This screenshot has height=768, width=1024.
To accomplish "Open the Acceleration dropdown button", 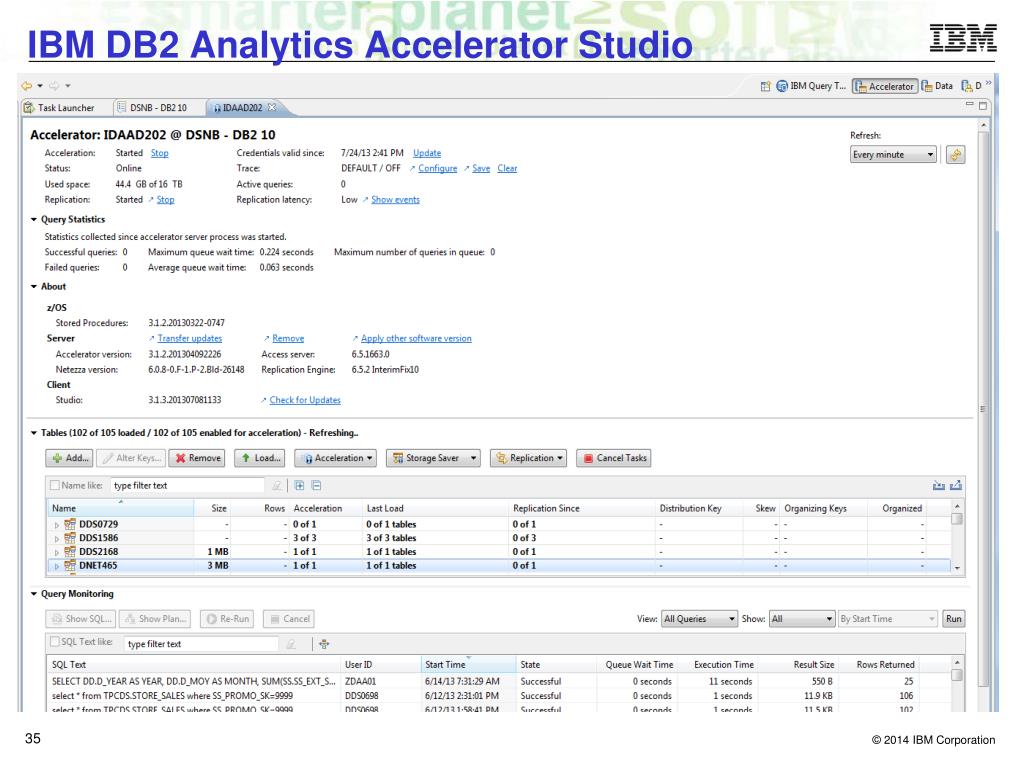I will [334, 458].
